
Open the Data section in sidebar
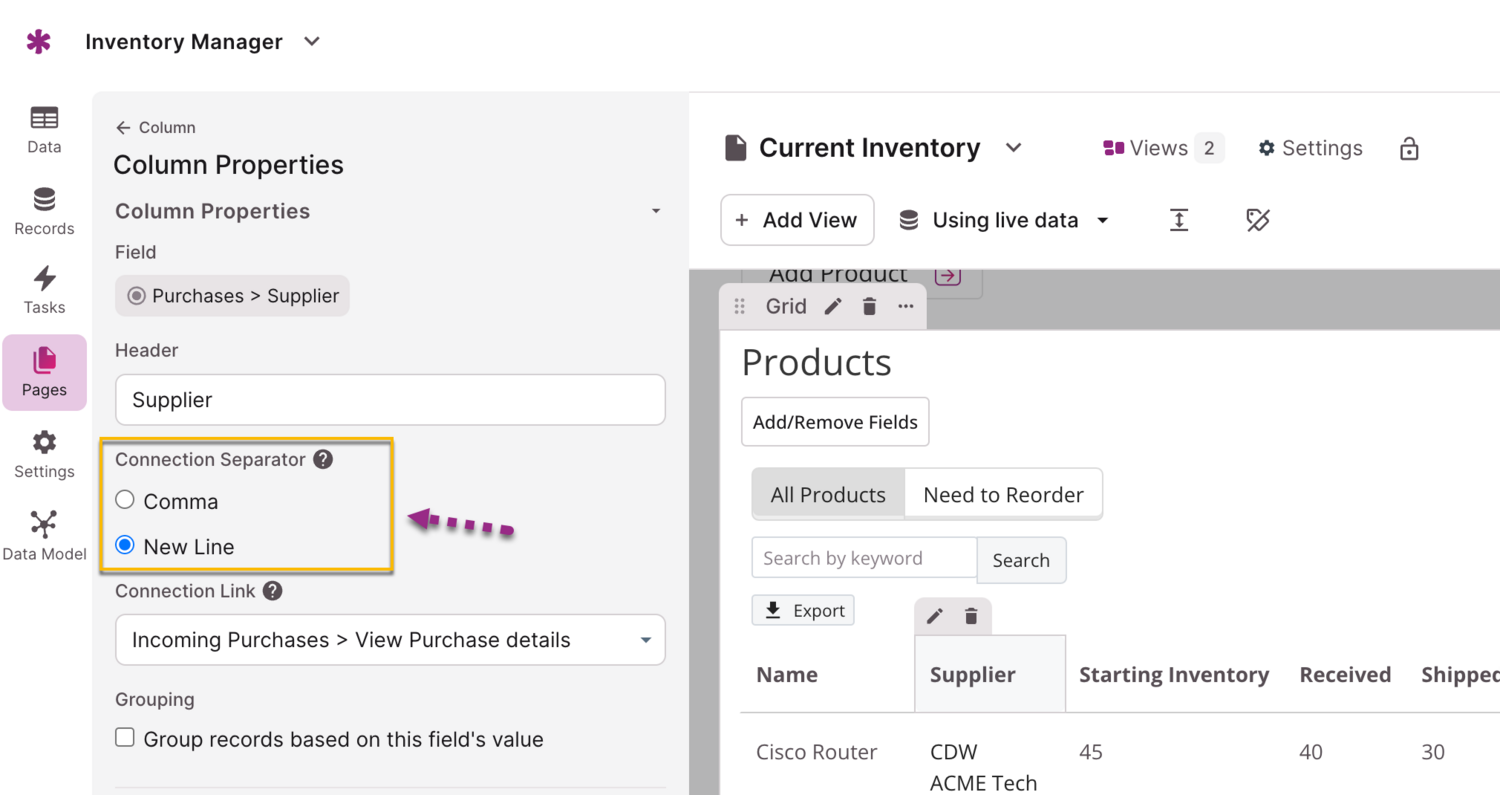click(44, 130)
